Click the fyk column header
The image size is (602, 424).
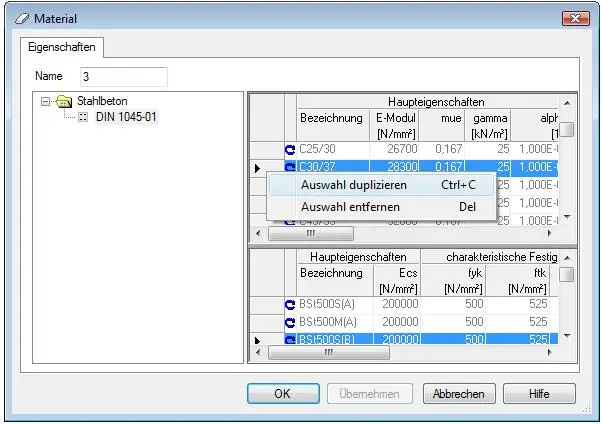pos(454,280)
